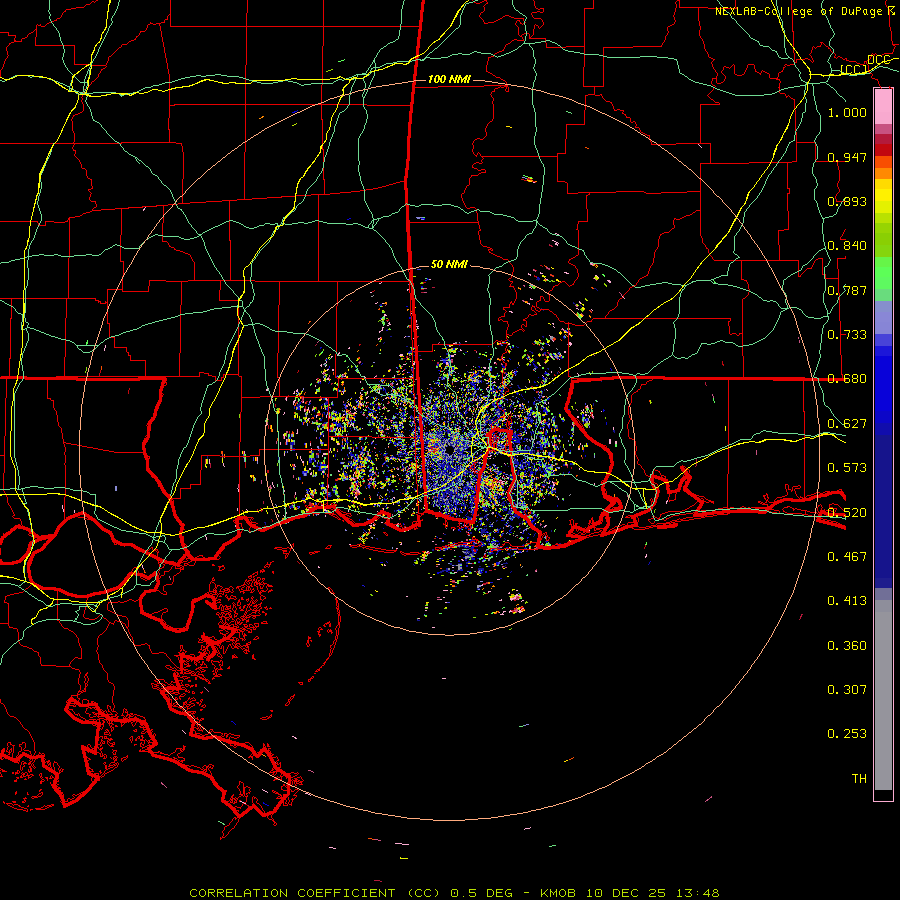The height and width of the screenshot is (900, 900).
Task: Click the KMOB radar site marker at the rings' center
Action: click(x=449, y=449)
